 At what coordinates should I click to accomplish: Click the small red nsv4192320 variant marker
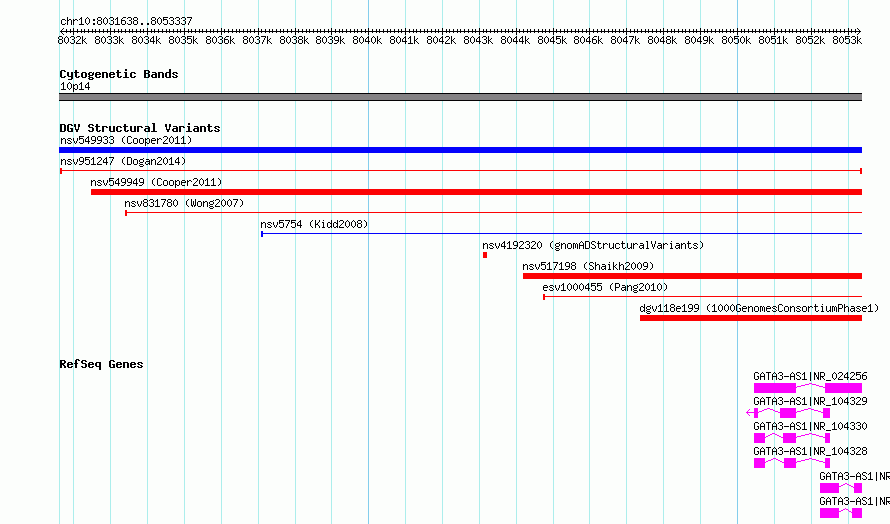pos(485,255)
